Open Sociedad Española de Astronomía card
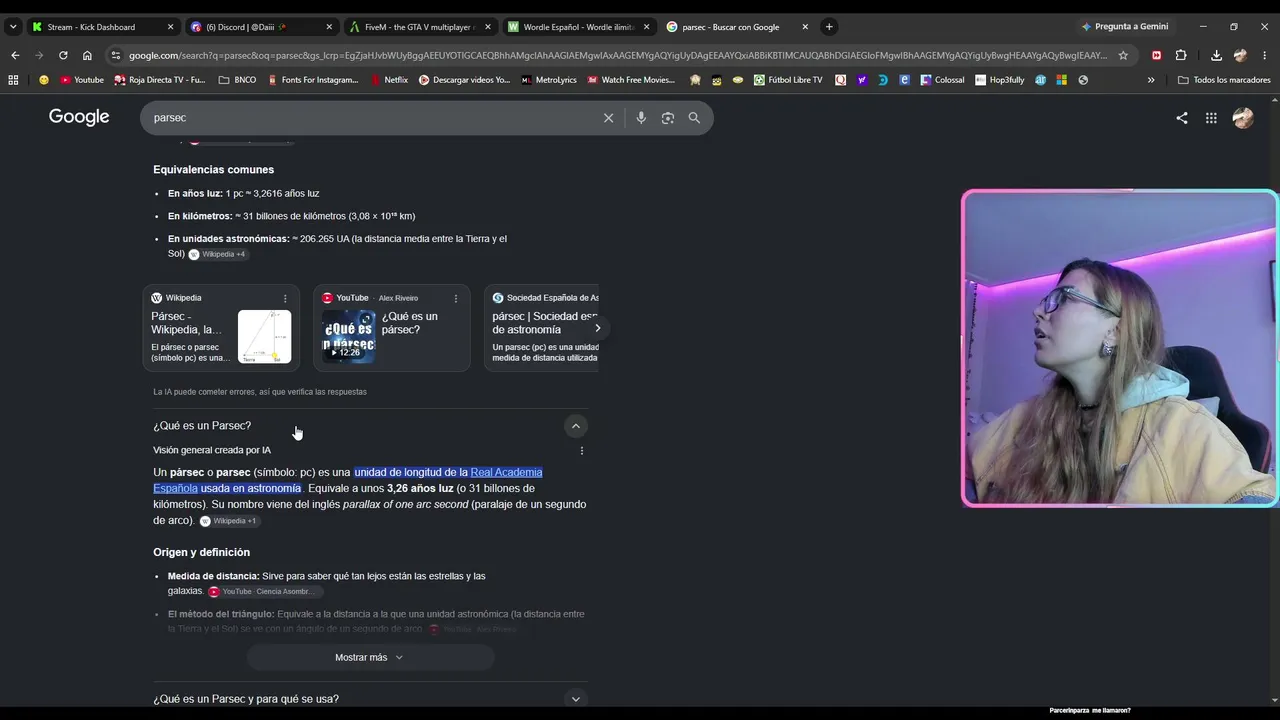The width and height of the screenshot is (1280, 720). pyautogui.click(x=541, y=328)
